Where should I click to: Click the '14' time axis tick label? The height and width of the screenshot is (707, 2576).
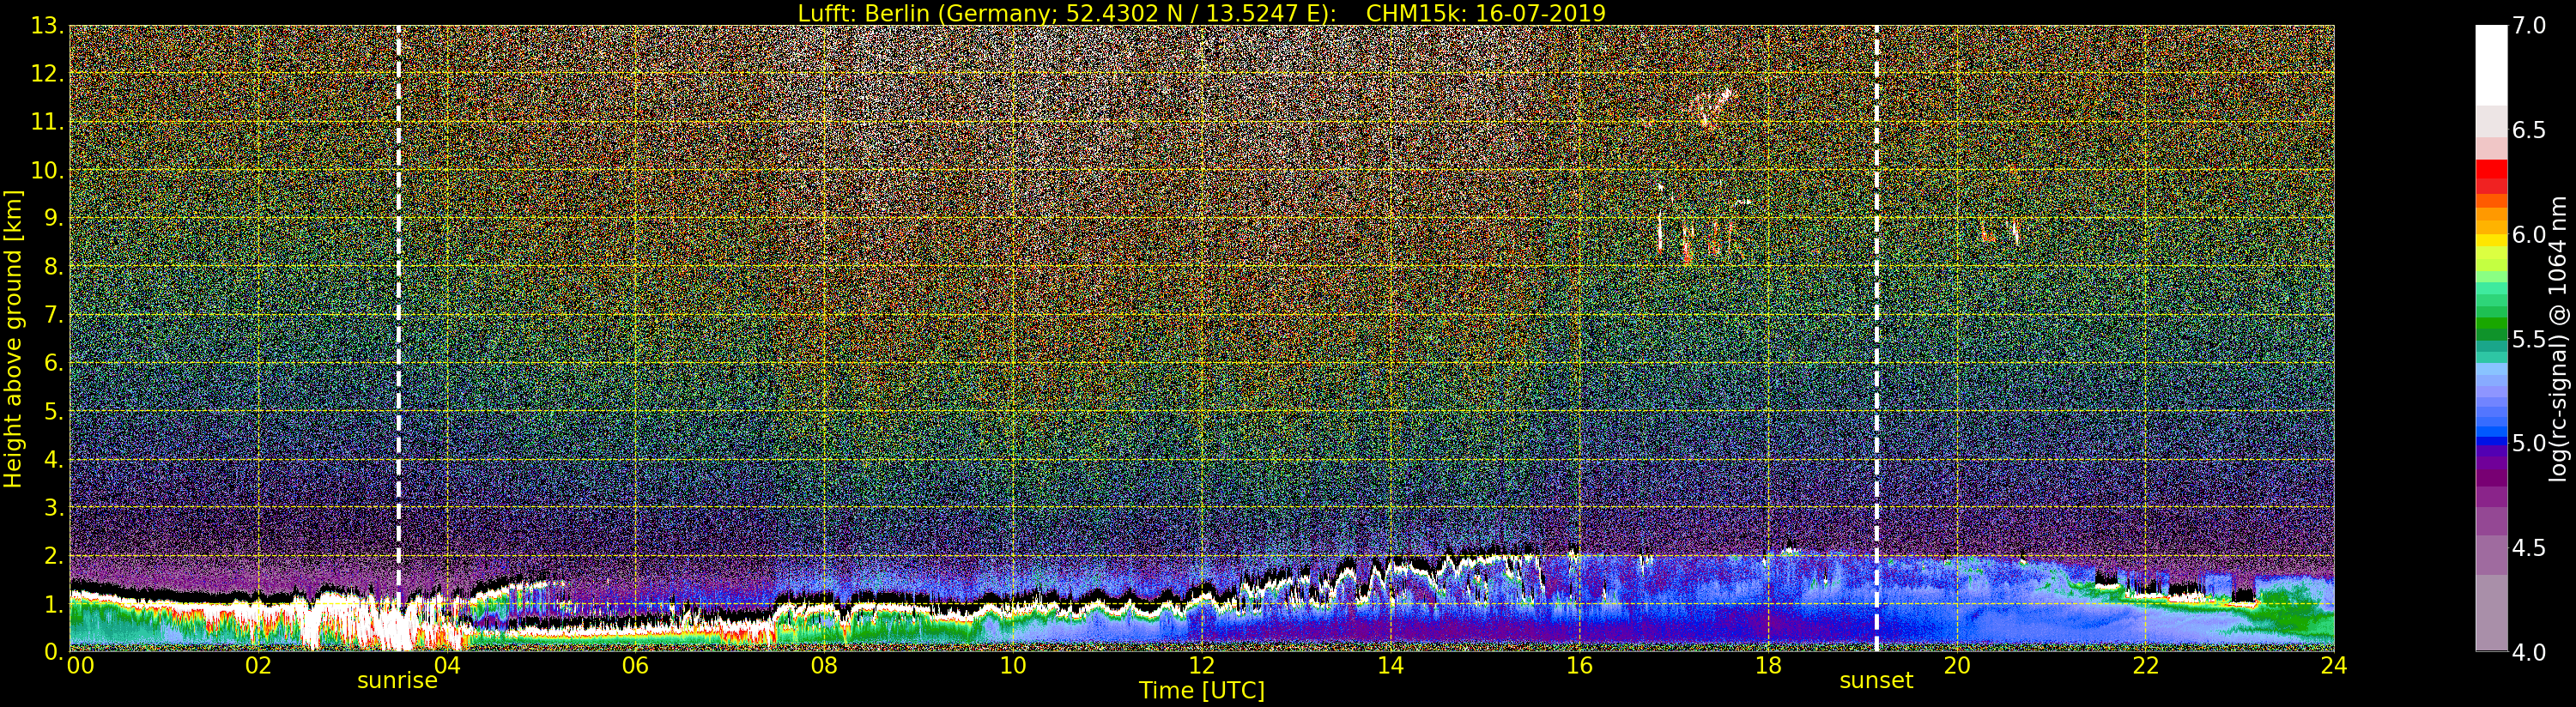1390,666
